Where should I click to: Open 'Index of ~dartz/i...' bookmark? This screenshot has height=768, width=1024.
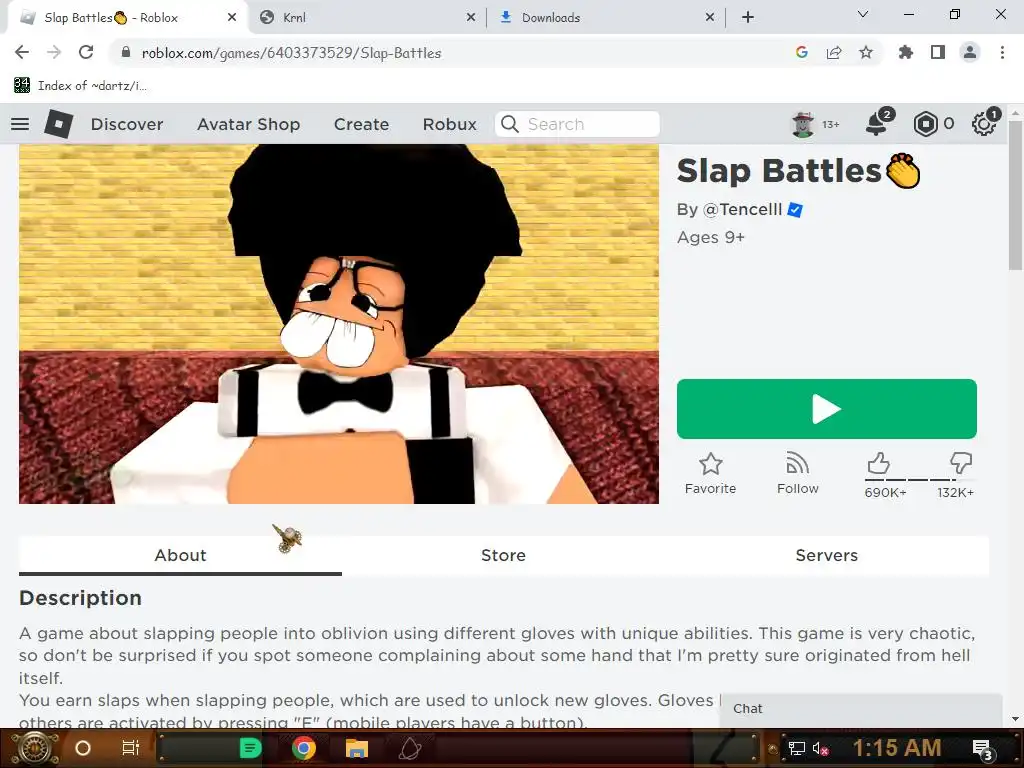click(x=80, y=86)
